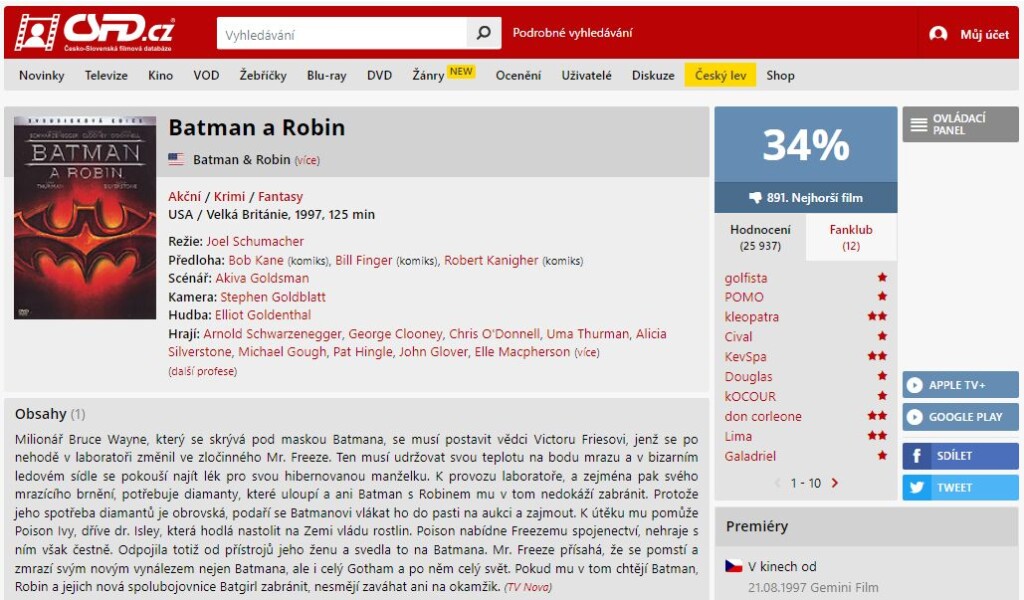Click the Google Play button
This screenshot has height=600, width=1024.
(960, 417)
